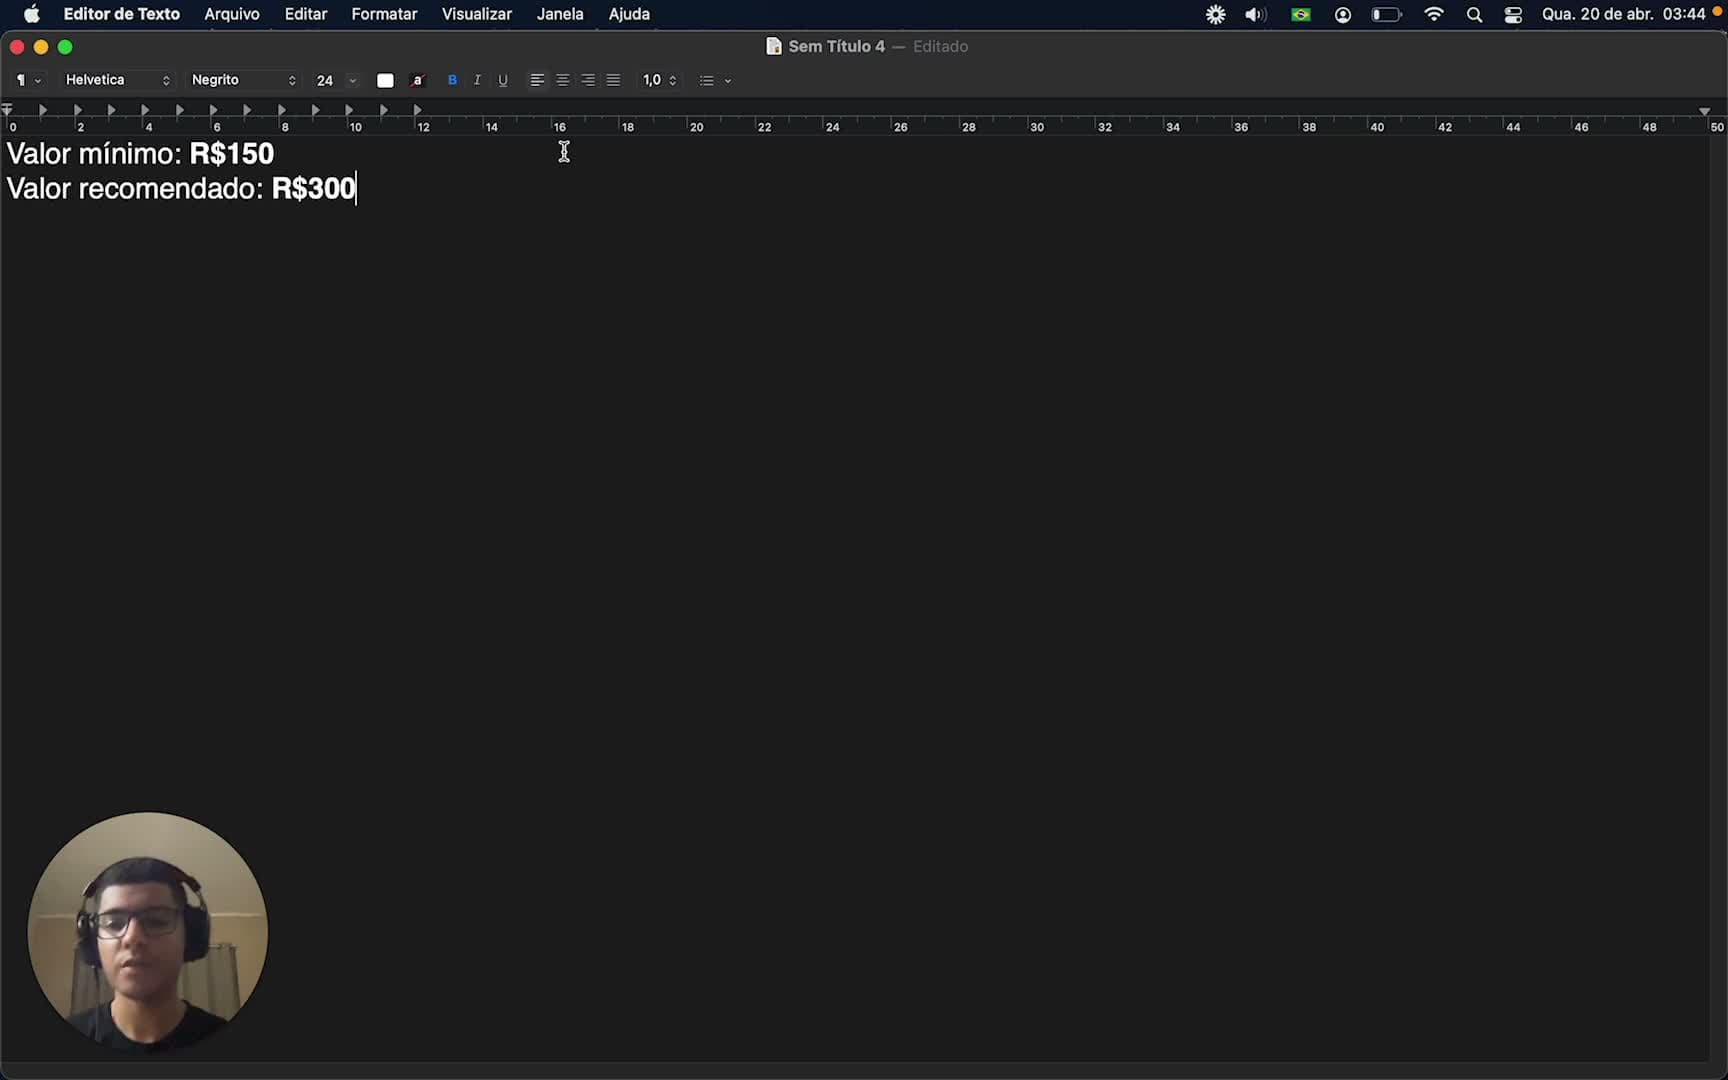Screen dimensions: 1728x1080
Task: Click the white text color swatch
Action: click(385, 80)
